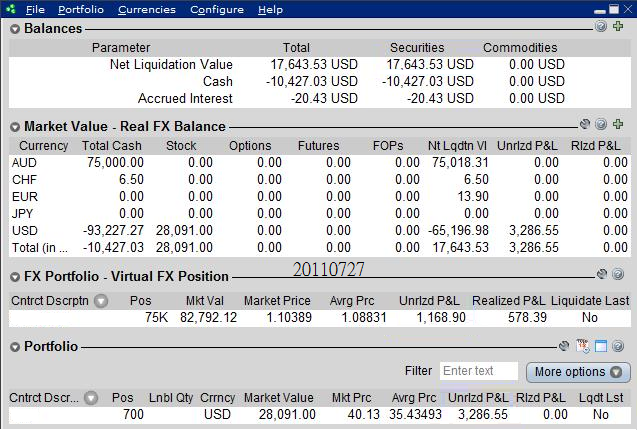Click the Balances section help icon
Screen dimensions: 637x430
601,26
